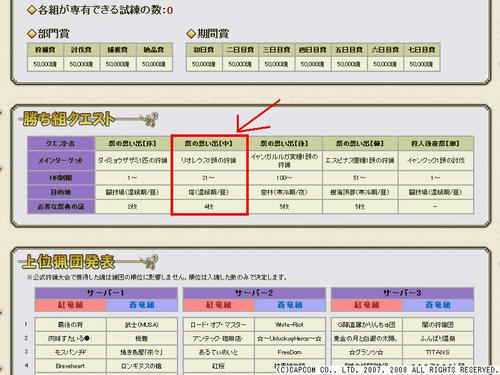Click the FreeDom guild entry
This screenshot has height=375, width=500.
290,352
